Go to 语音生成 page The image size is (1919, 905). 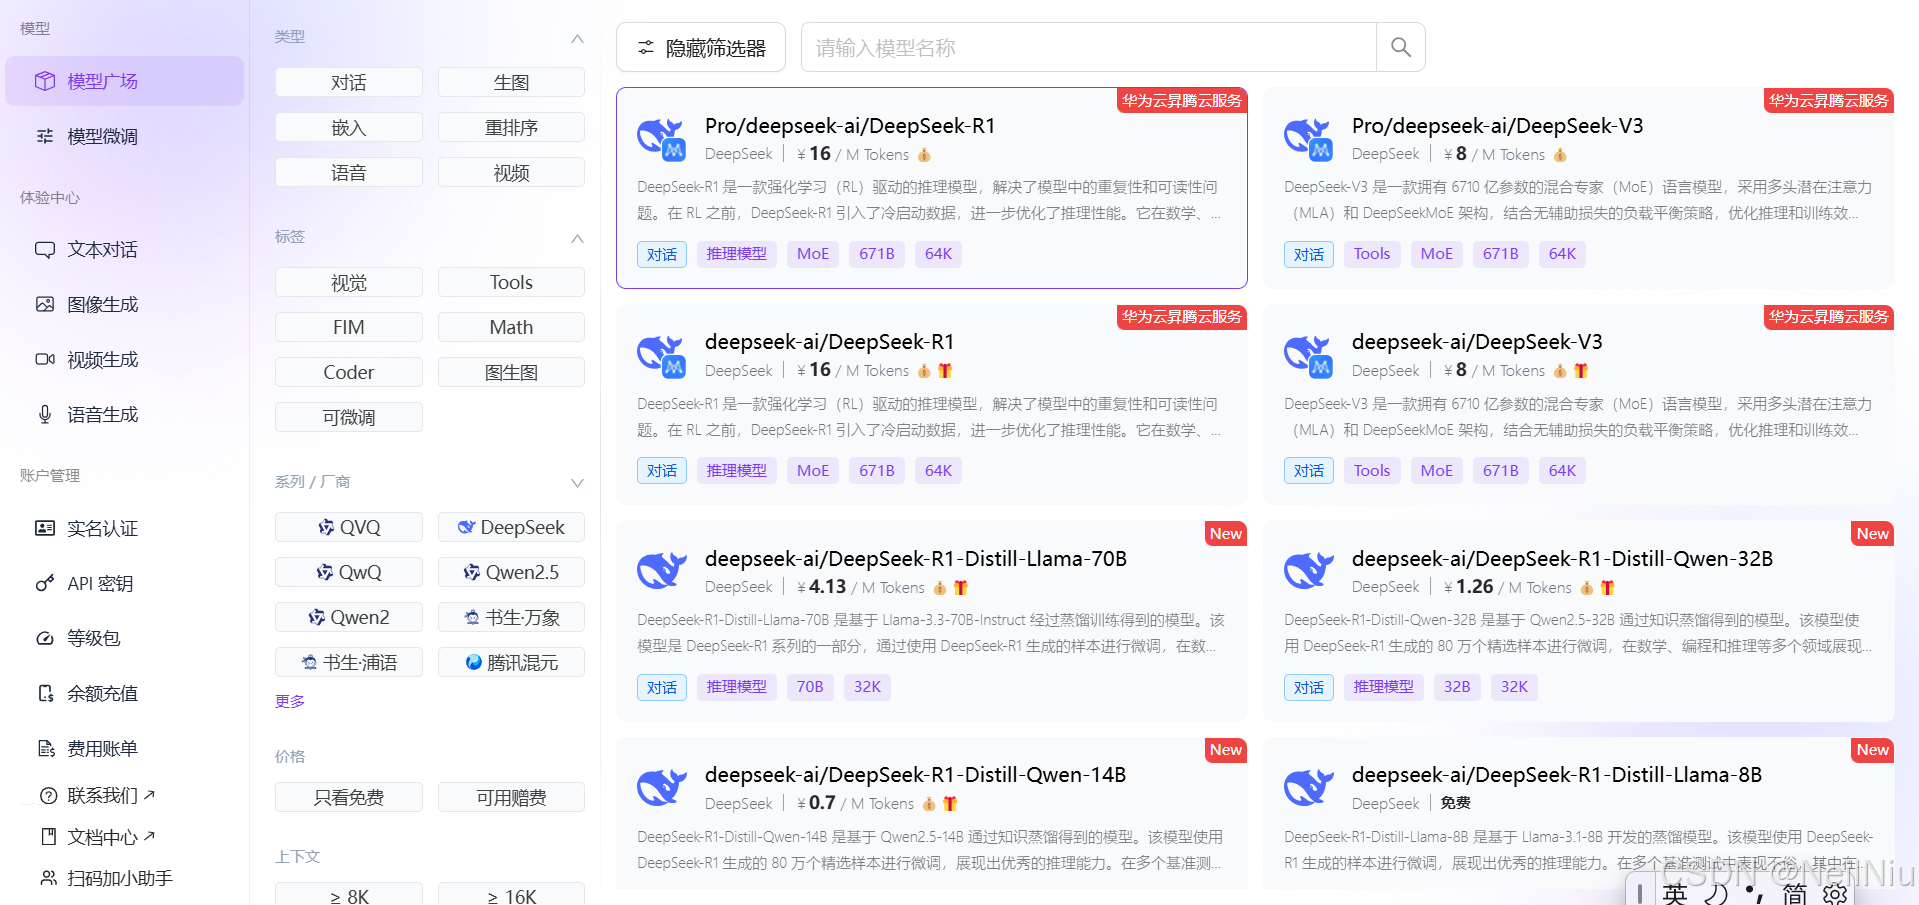[x=124, y=414]
